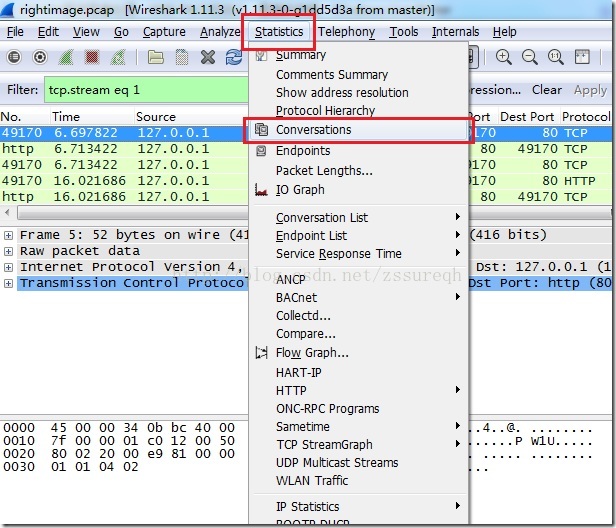This screenshot has width=616, height=528.
Task: Click the filter field with tcp.stream eq 1
Action: point(146,90)
